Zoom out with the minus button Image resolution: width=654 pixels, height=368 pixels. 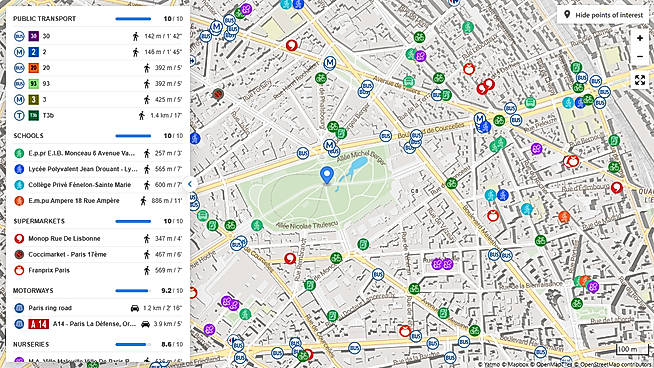click(640, 57)
